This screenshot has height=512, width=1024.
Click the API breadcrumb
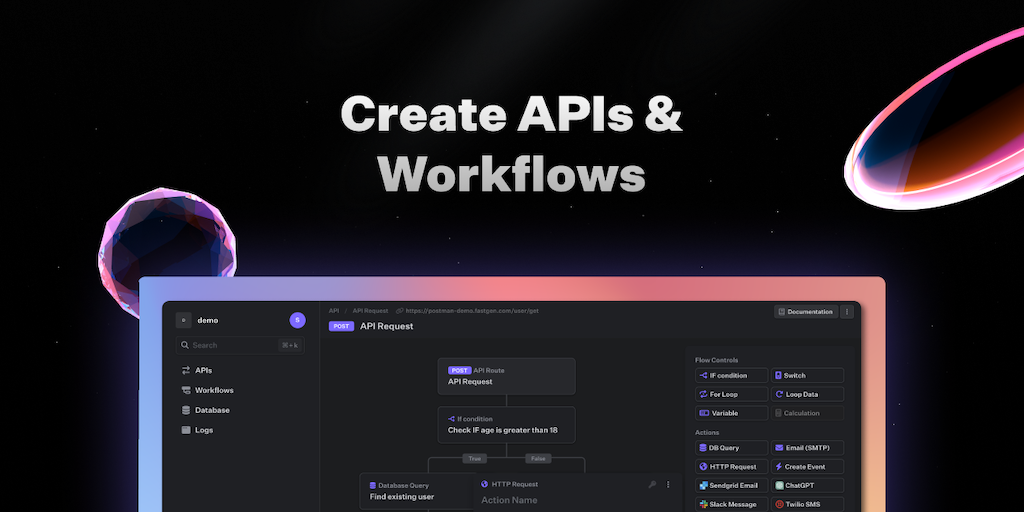click(x=334, y=311)
